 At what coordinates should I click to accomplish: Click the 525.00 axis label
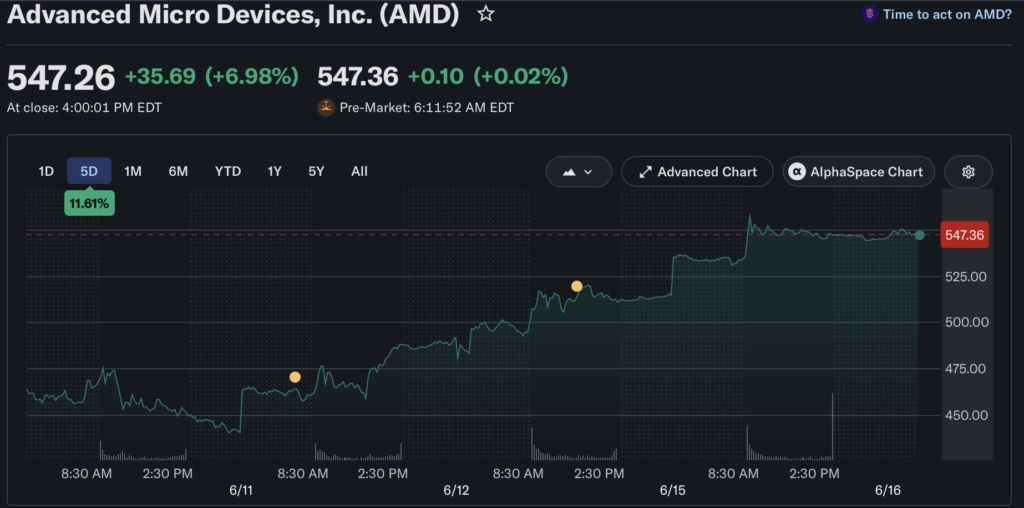[x=965, y=277]
